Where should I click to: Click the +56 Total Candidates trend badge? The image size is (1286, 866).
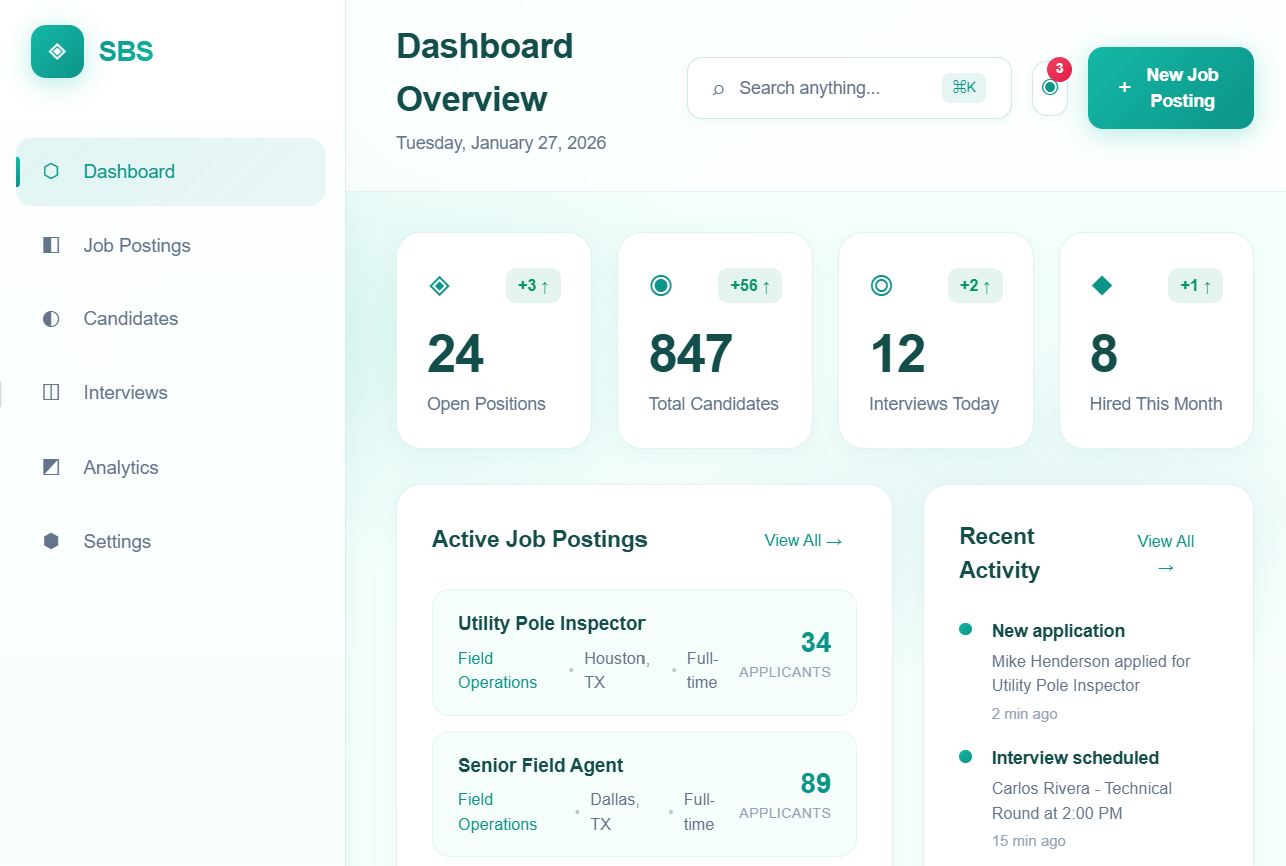(749, 286)
